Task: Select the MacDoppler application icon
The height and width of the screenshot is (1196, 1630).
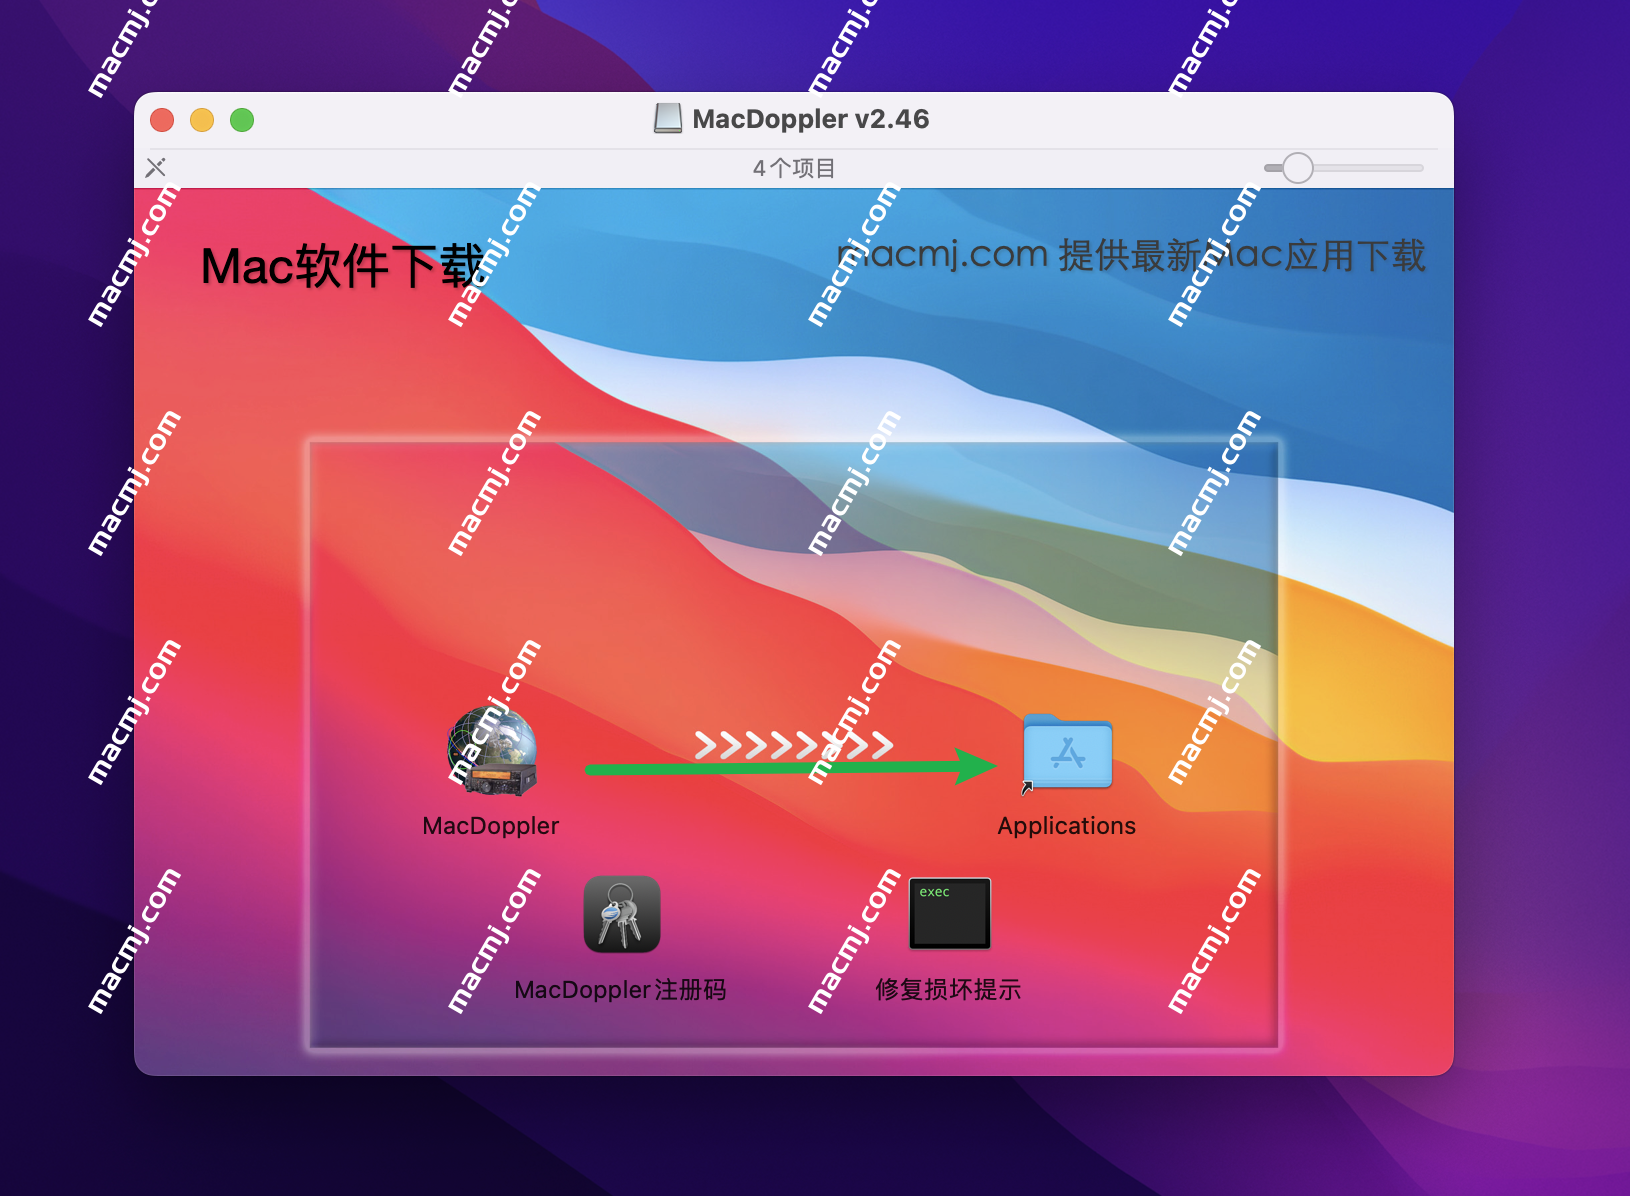Action: pyautogui.click(x=491, y=752)
